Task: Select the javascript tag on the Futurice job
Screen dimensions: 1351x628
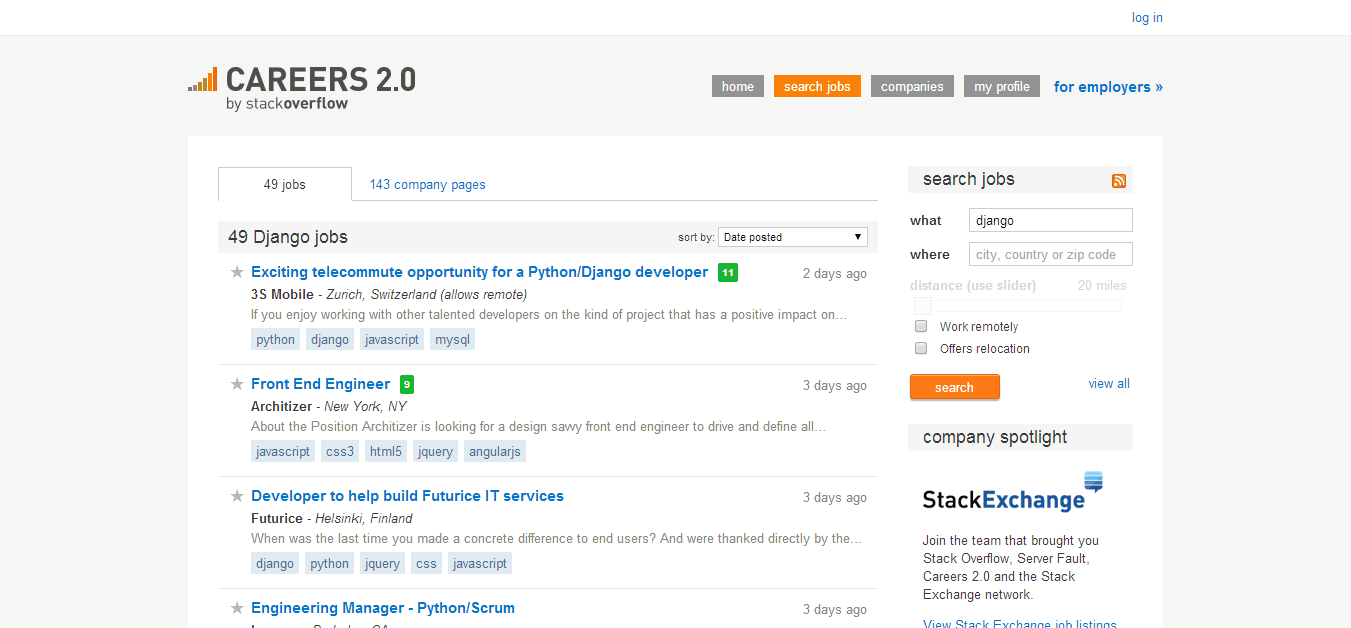Action: pos(480,564)
